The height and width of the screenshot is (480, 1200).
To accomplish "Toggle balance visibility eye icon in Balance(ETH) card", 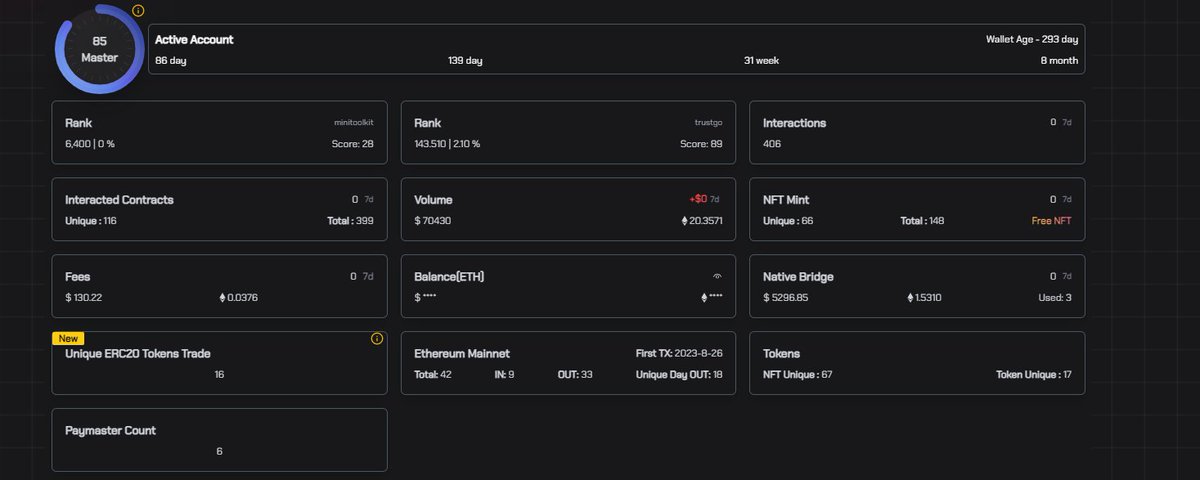I will [717, 275].
